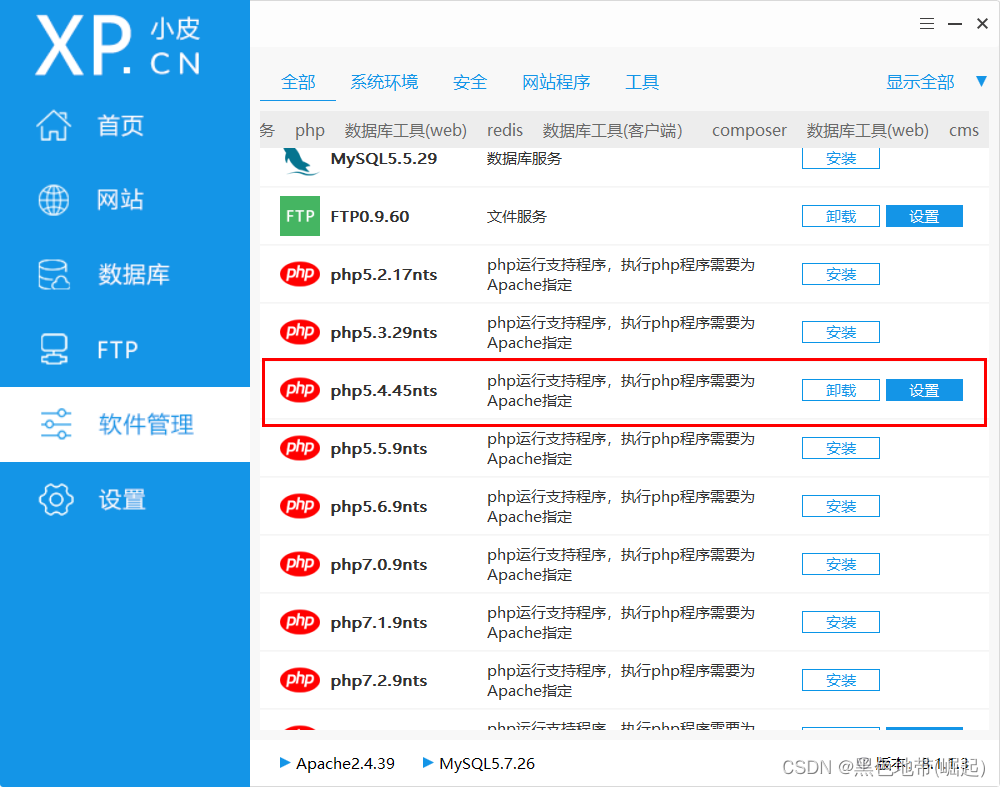Image resolution: width=1000 pixels, height=787 pixels.
Task: Click the 显示全部 dropdown arrow
Action: pyautogui.click(x=982, y=82)
